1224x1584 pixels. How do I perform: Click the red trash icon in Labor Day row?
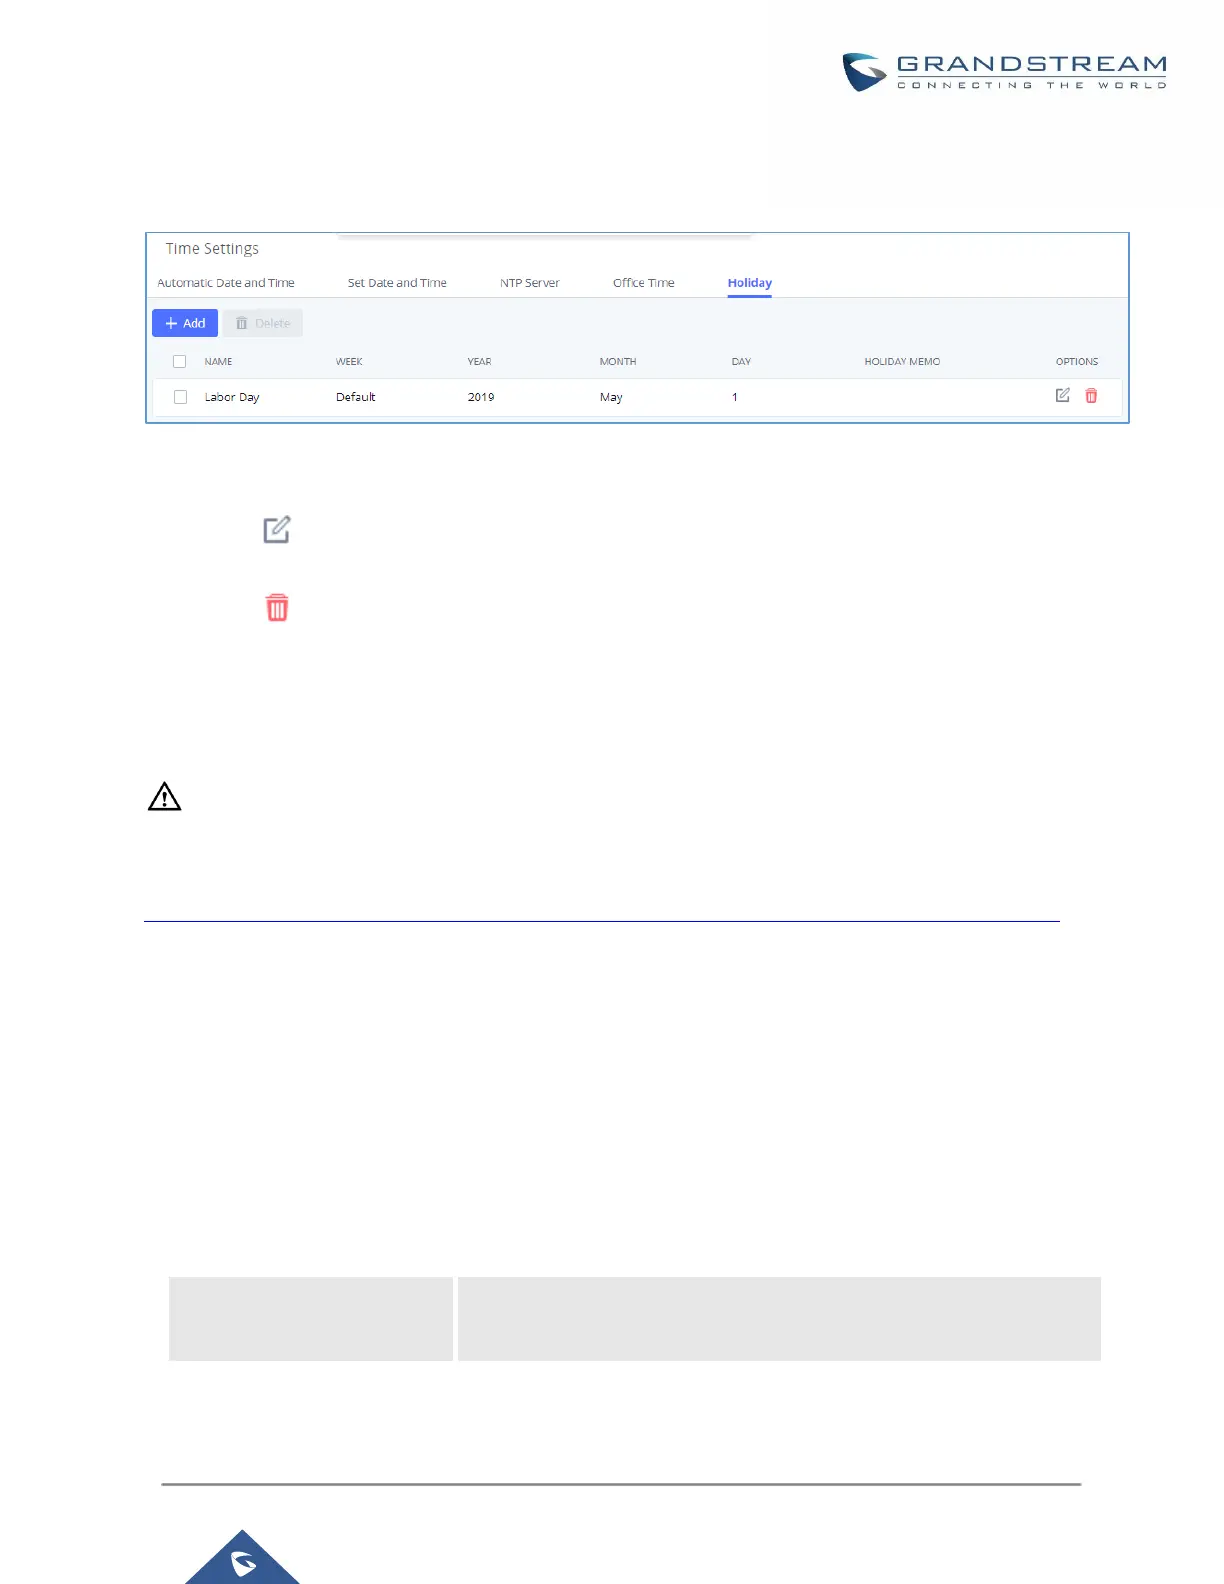[x=1091, y=396]
